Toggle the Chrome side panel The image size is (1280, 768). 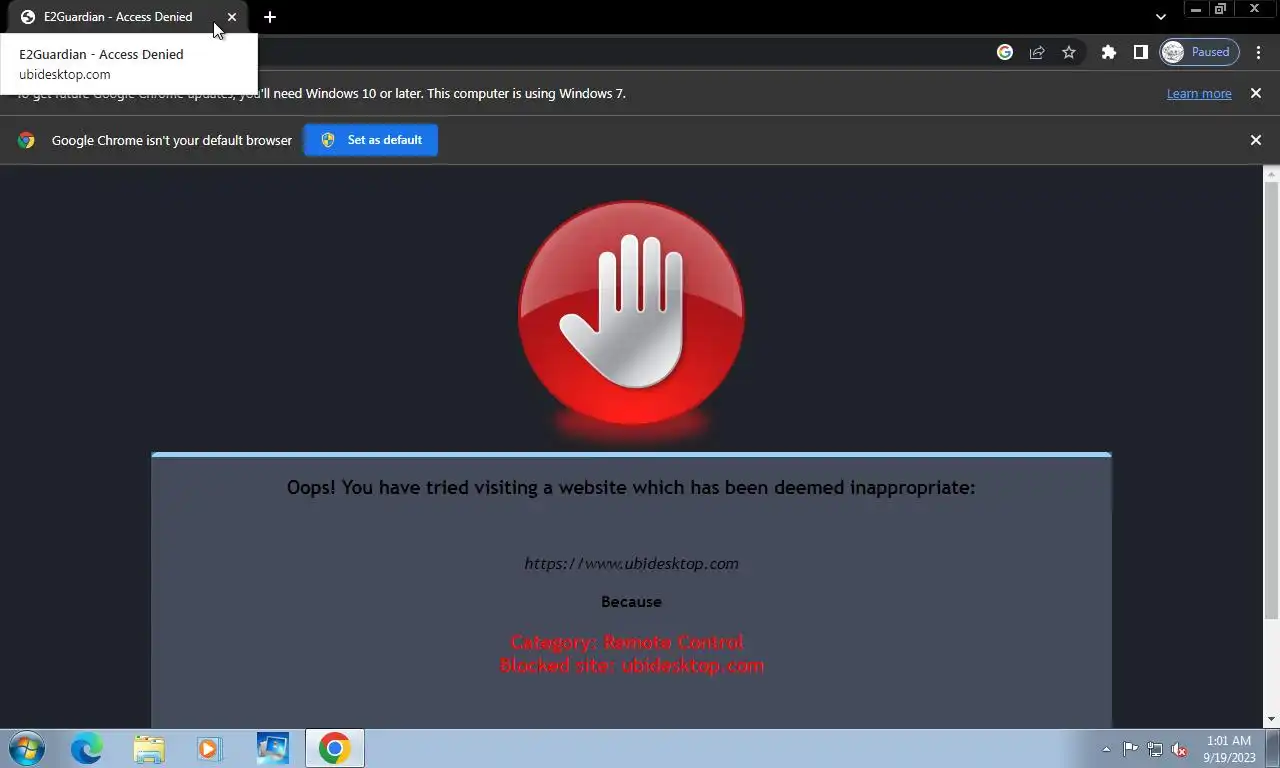coord(1140,52)
